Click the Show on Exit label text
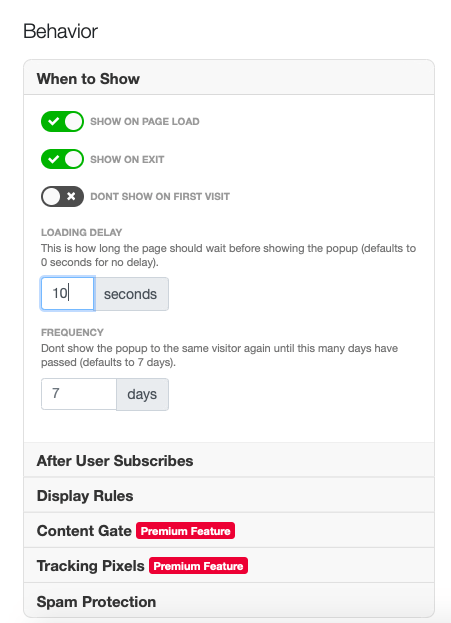 (x=127, y=159)
